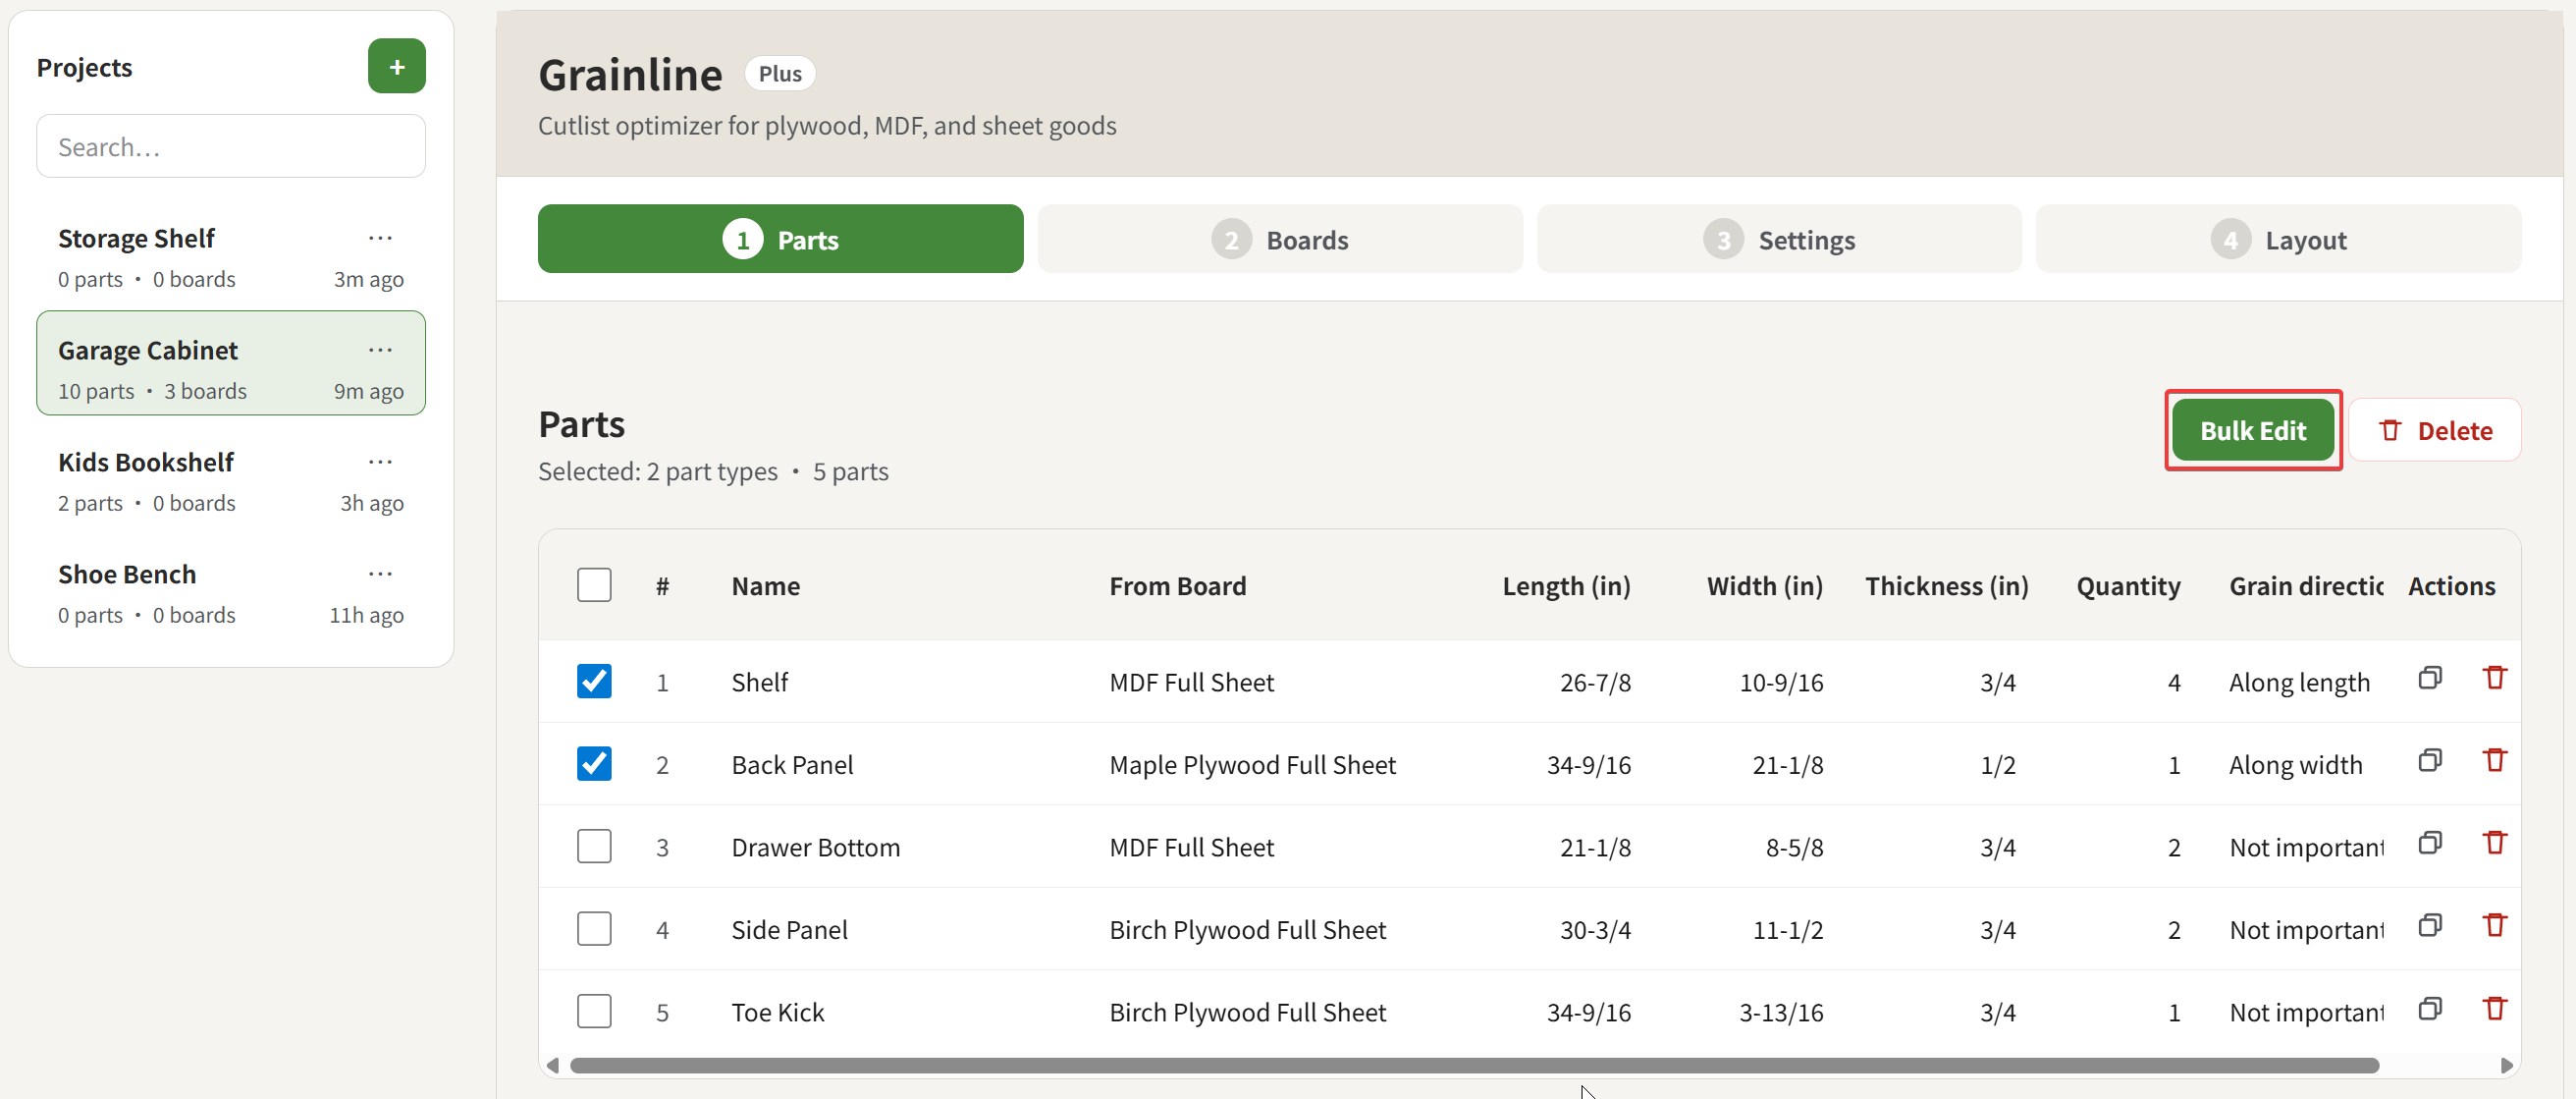Duplicate the Drawer Bottom part
2576x1099 pixels.
pos(2429,843)
